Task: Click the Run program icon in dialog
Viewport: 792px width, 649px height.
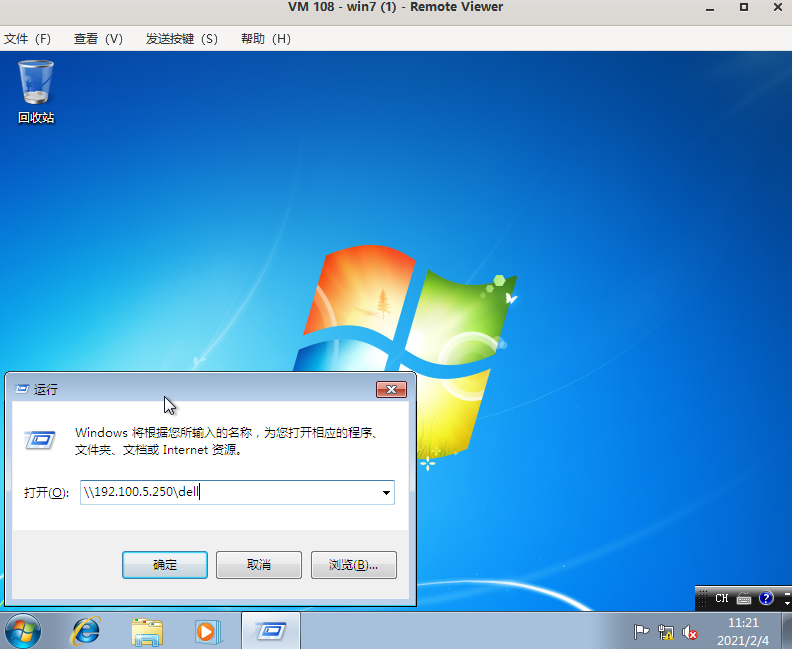Action: [40, 440]
